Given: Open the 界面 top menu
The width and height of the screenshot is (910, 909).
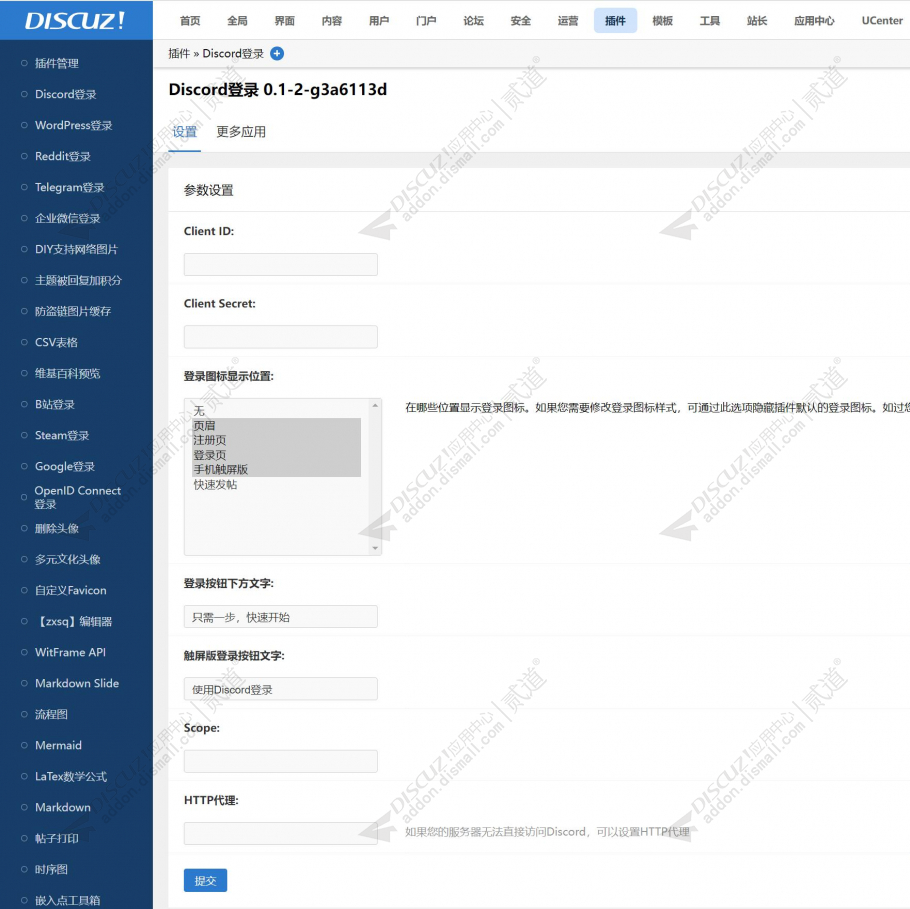Looking at the screenshot, I should coord(284,20).
